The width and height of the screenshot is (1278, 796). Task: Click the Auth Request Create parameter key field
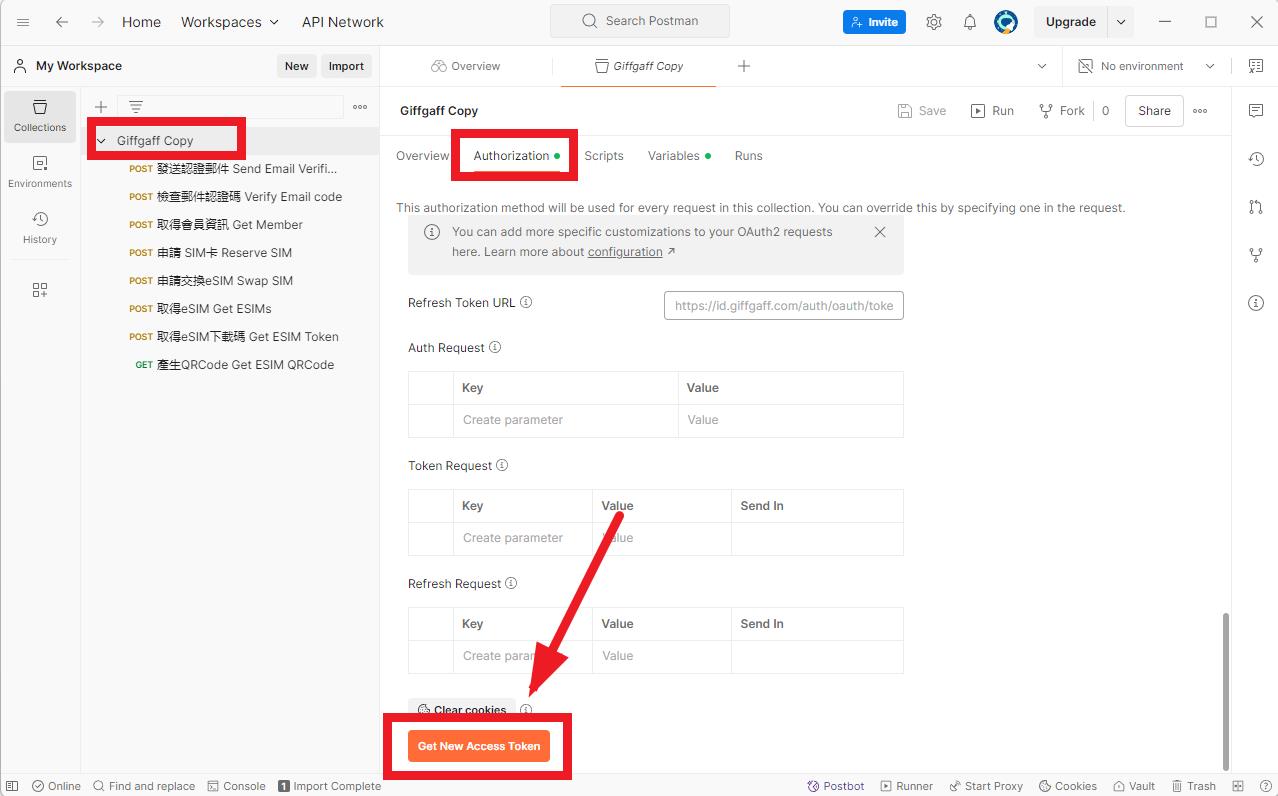tap(566, 420)
